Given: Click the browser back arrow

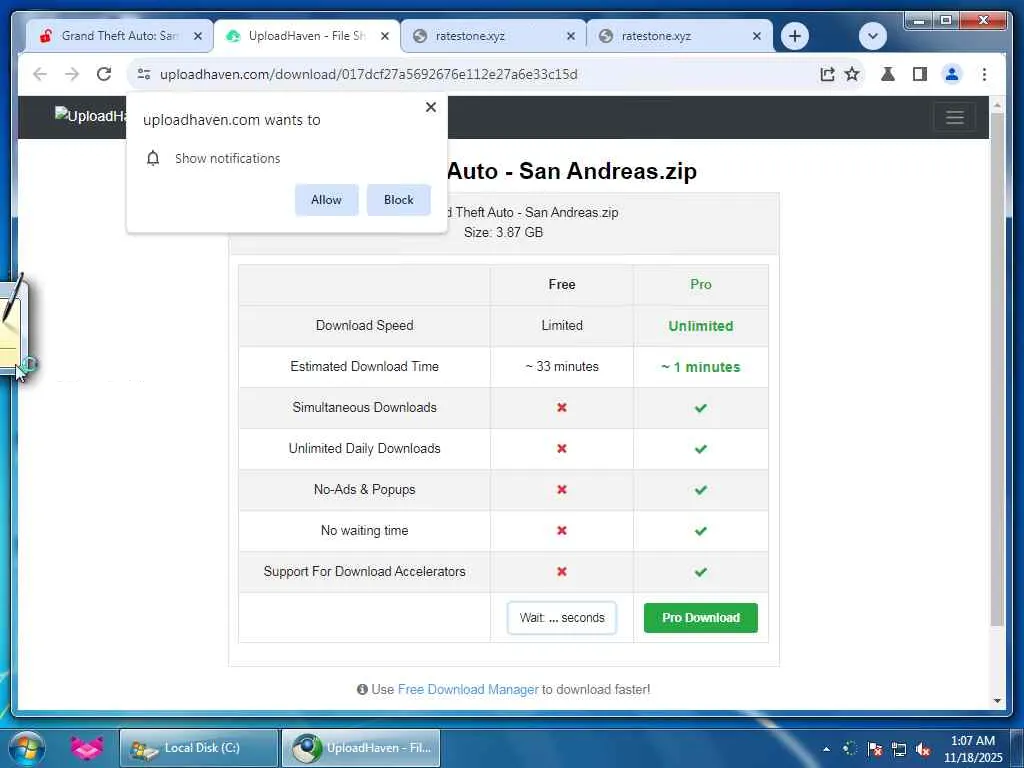Looking at the screenshot, I should click(x=40, y=74).
